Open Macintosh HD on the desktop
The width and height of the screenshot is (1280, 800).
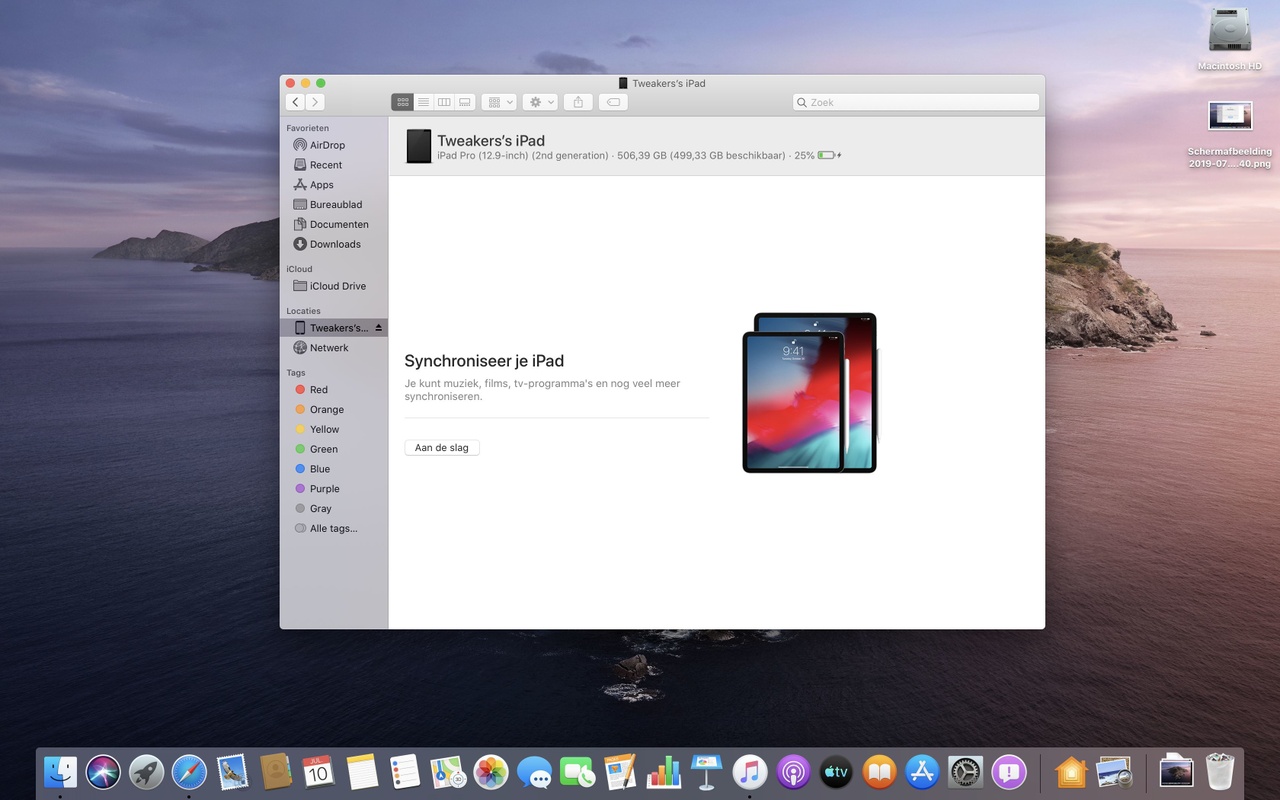[x=1230, y=41]
